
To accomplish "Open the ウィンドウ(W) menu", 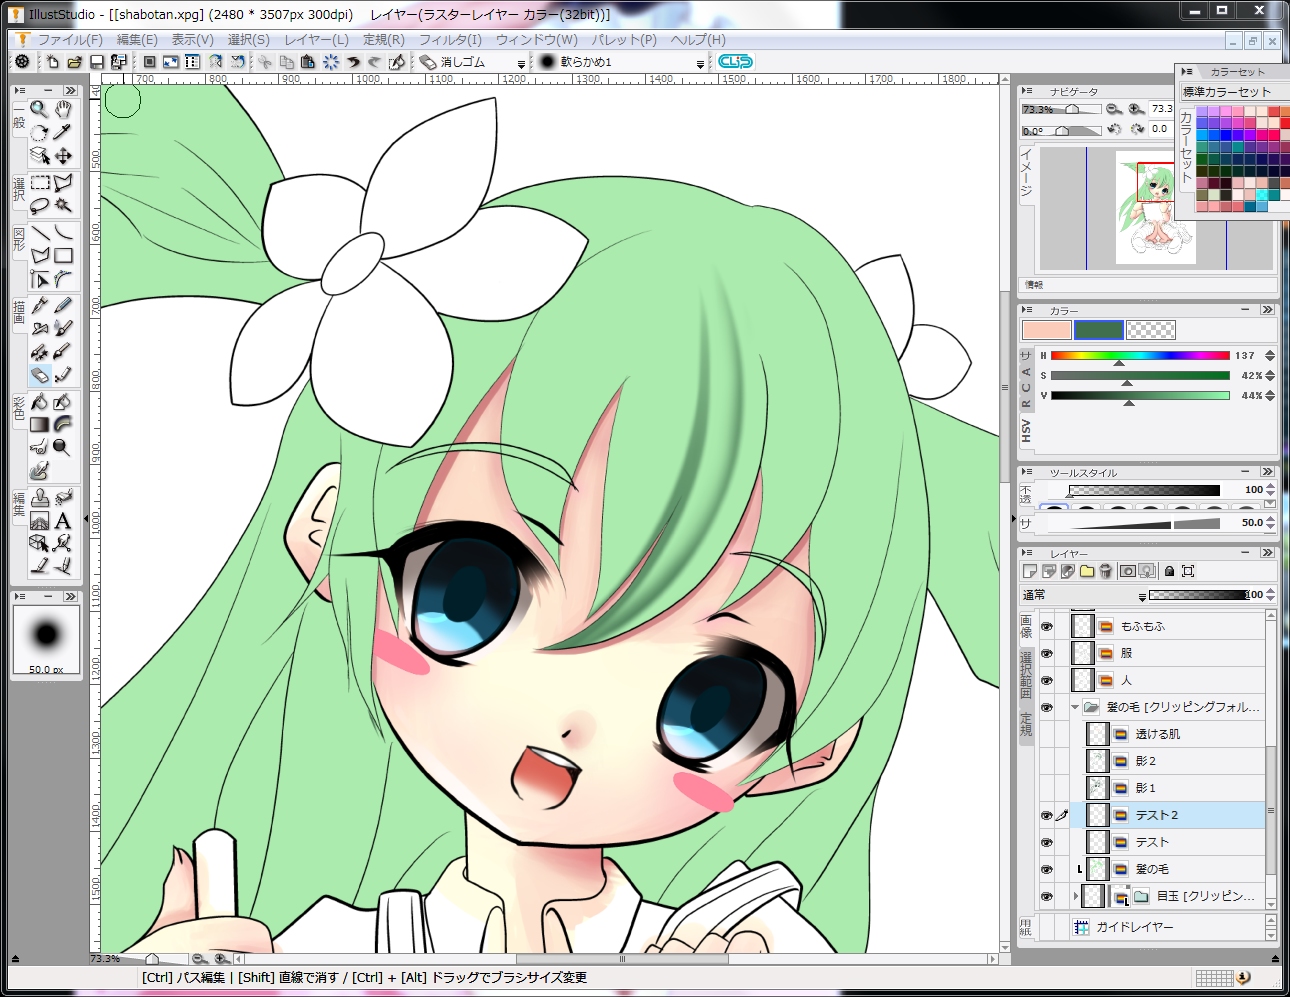I will (x=536, y=39).
